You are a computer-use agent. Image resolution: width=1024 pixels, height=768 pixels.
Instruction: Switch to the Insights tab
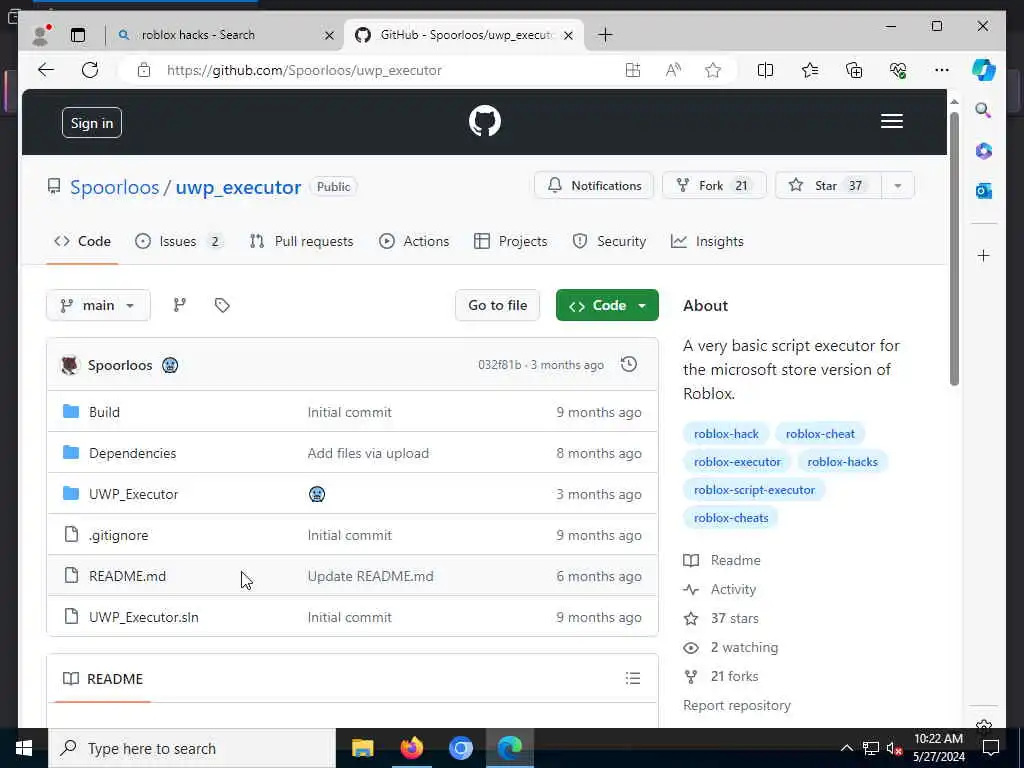[x=707, y=241]
